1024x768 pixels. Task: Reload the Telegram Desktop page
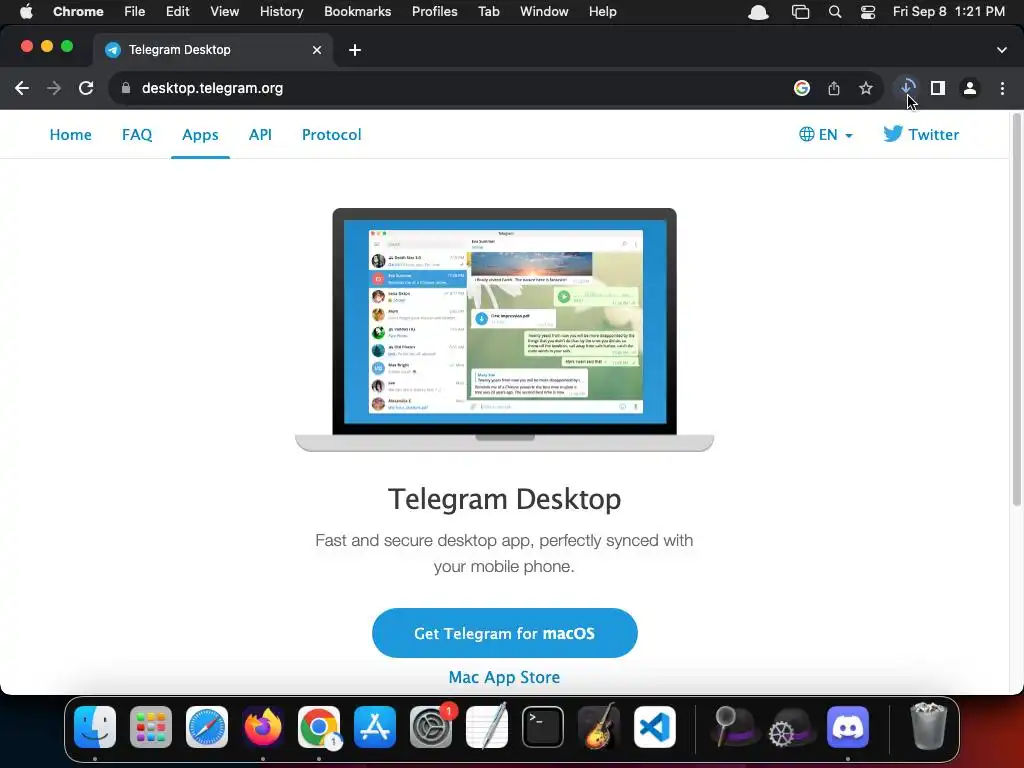point(86,88)
